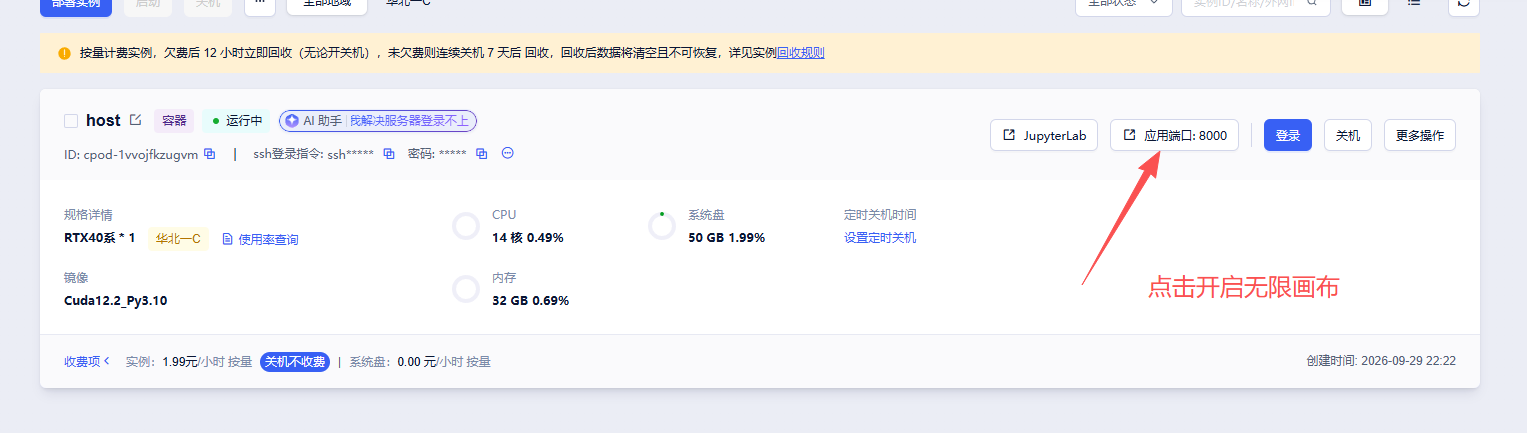Click the edit-name icon next to host
Viewport: 1527px width, 433px height.
click(135, 120)
